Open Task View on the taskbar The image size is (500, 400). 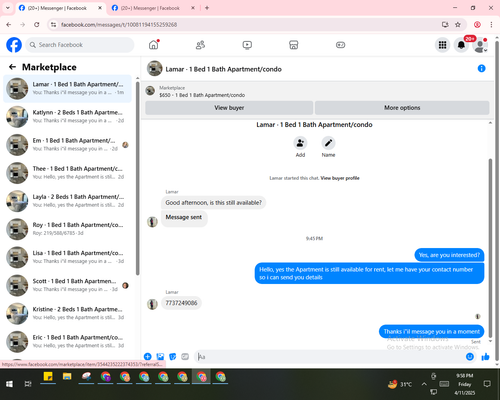[28, 384]
